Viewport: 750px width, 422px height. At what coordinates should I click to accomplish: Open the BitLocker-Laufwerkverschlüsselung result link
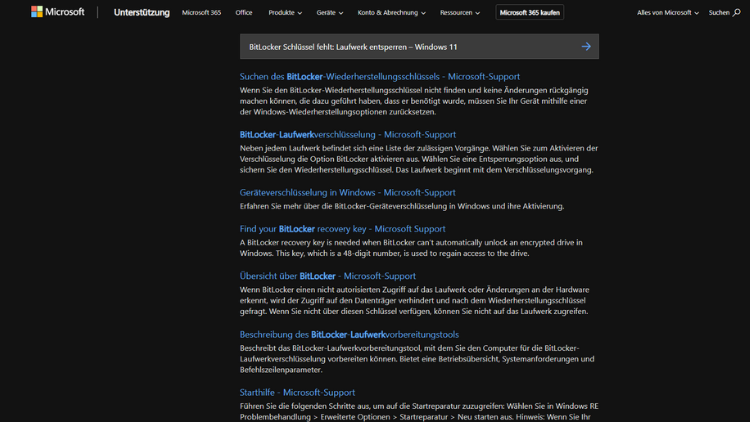tap(347, 134)
